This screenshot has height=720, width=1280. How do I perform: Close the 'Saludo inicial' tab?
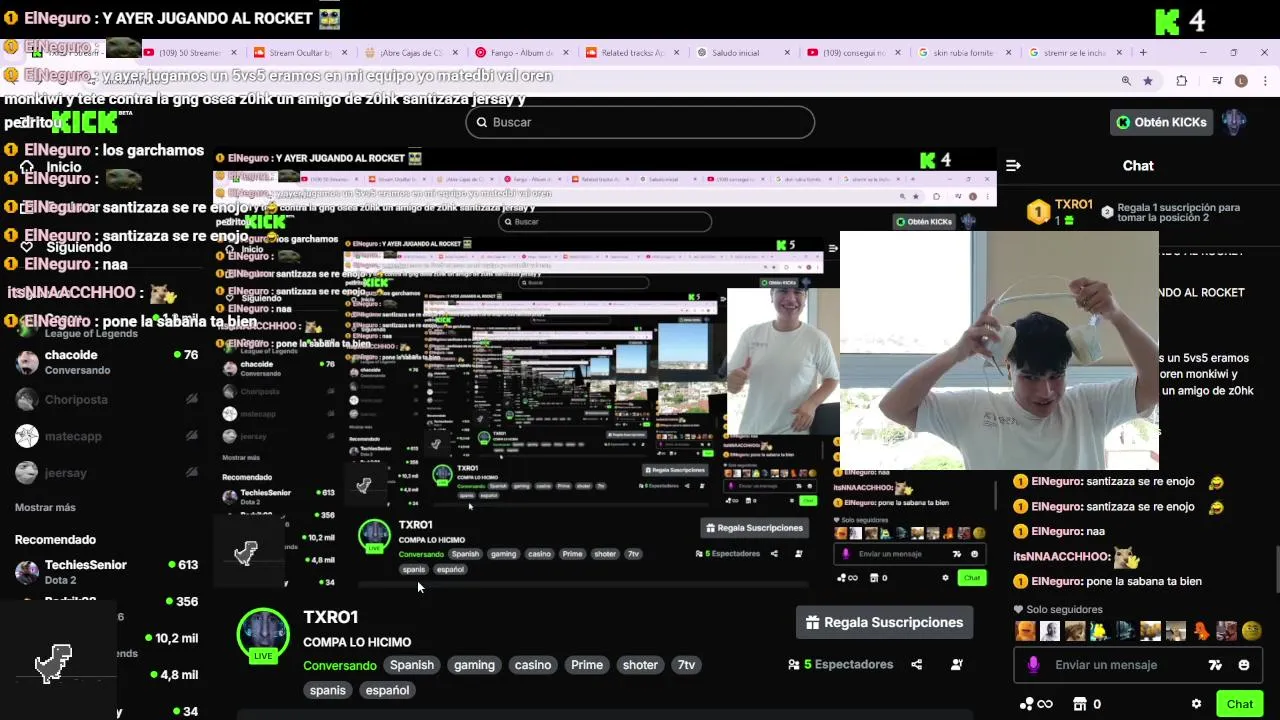[787, 53]
